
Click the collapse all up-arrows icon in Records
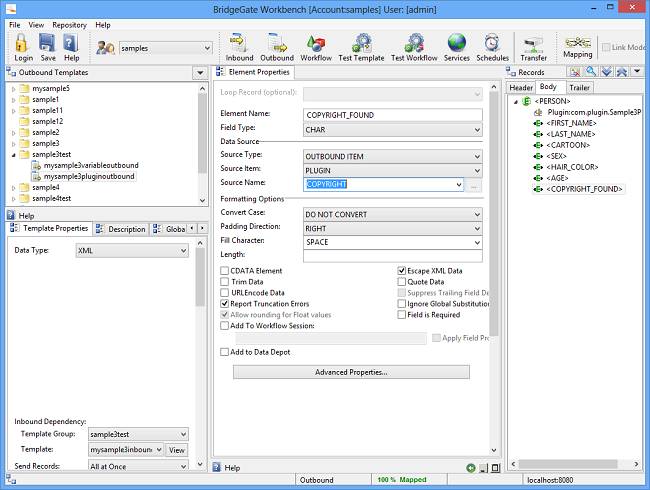pos(621,72)
